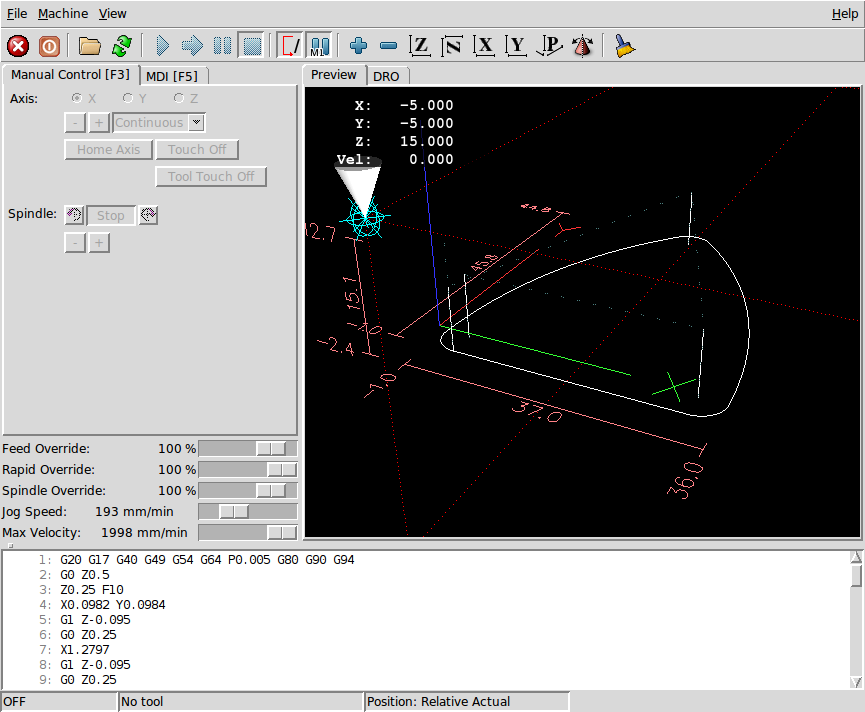Screen dimensions: 865x712
Task: Toggle the Emergency Stop icon
Action: (17, 45)
